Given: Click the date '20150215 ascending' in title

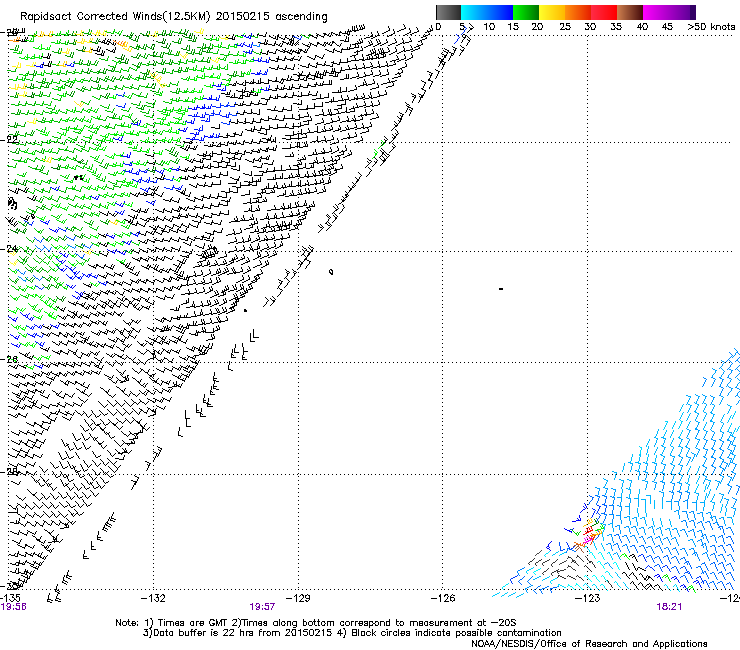Looking at the screenshot, I should [271, 17].
